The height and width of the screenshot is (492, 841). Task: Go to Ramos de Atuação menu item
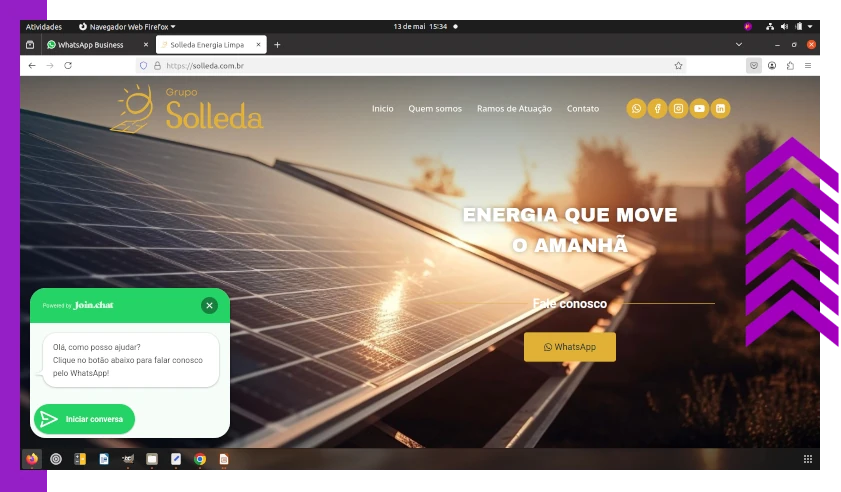click(514, 108)
